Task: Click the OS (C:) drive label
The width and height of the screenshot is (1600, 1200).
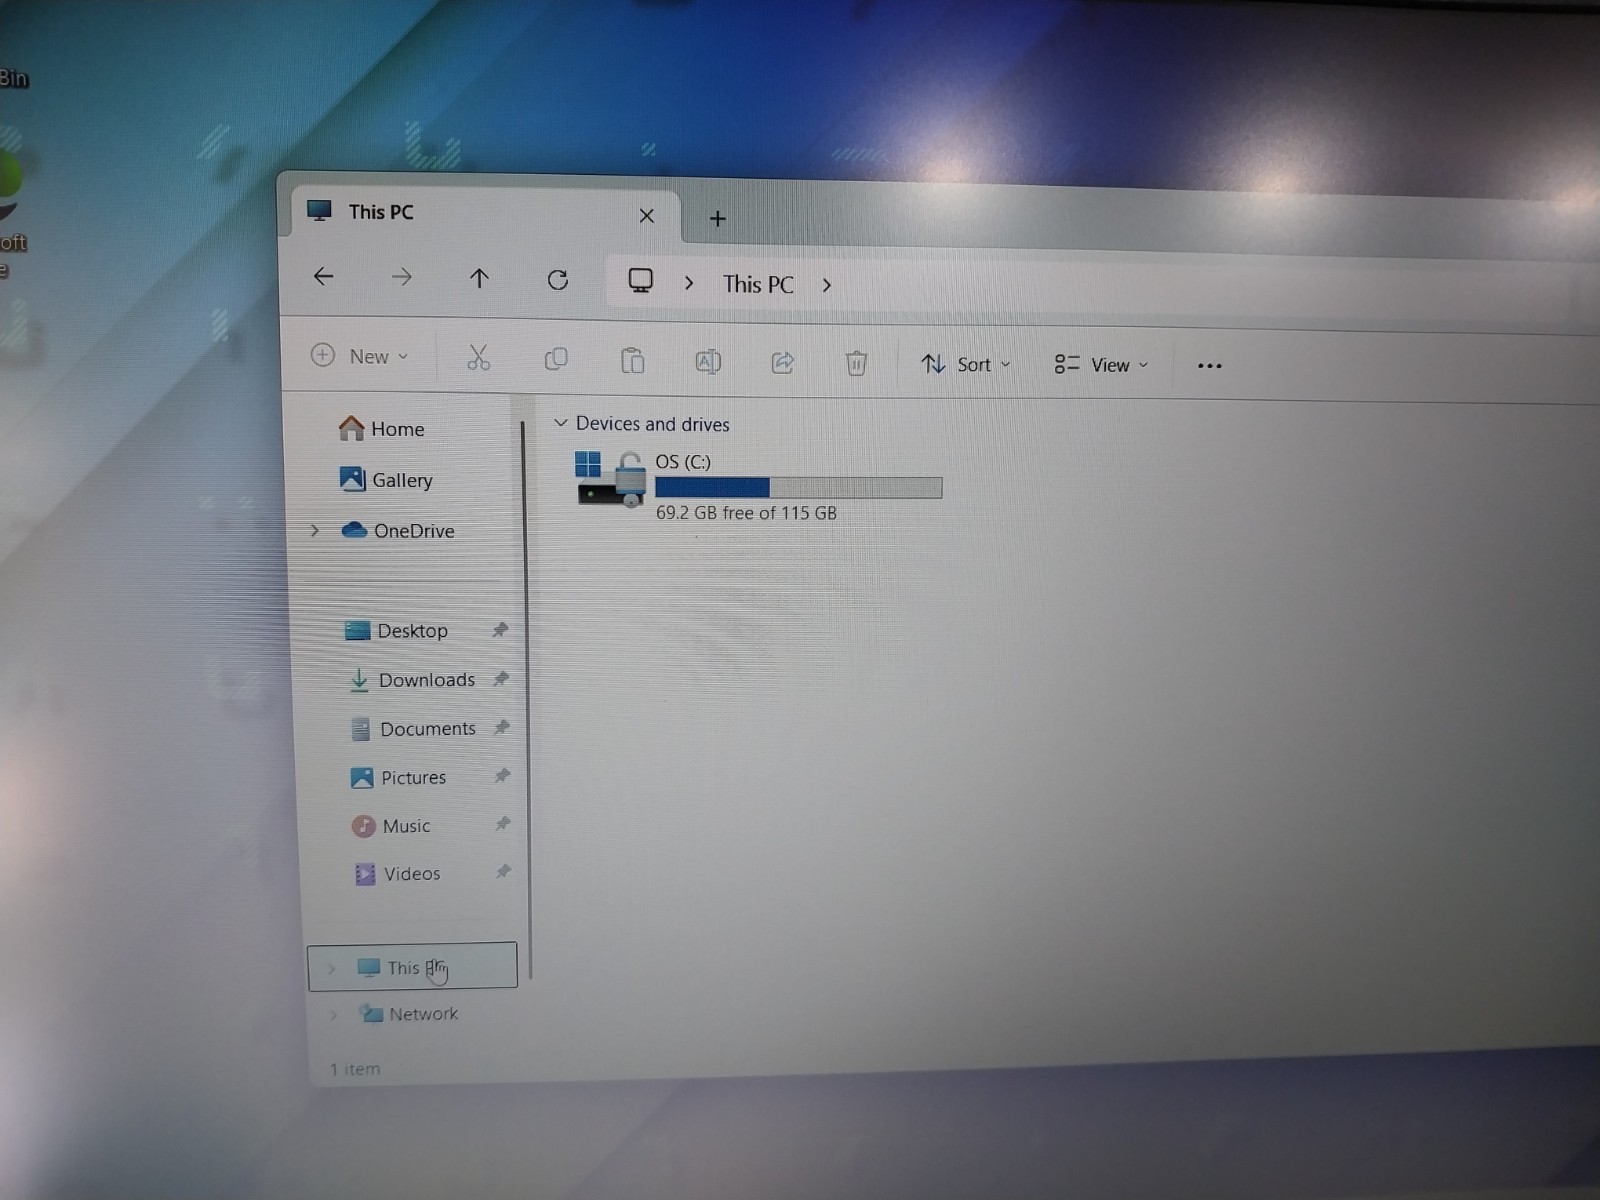Action: [x=683, y=461]
